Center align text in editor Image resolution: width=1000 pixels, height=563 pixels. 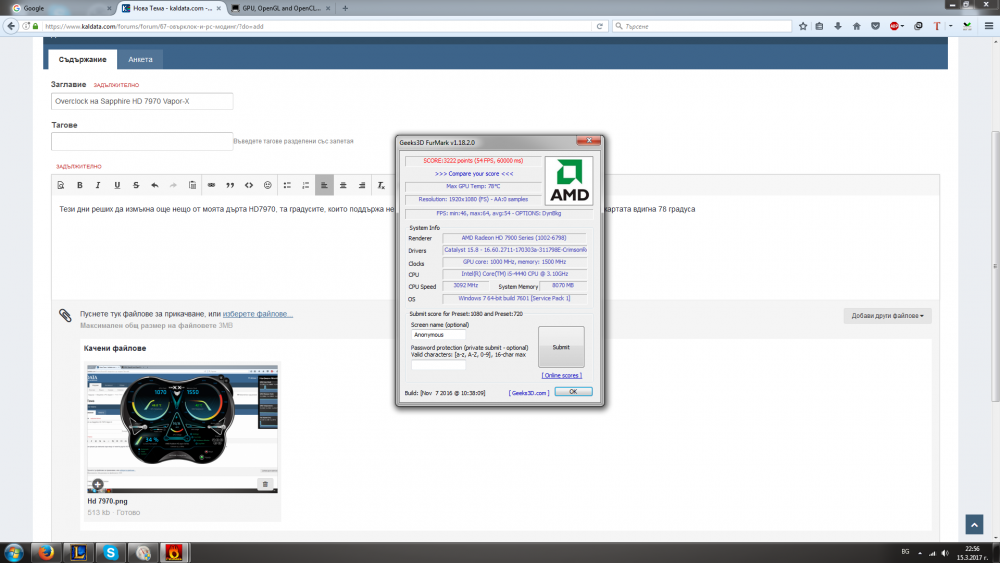click(x=343, y=186)
